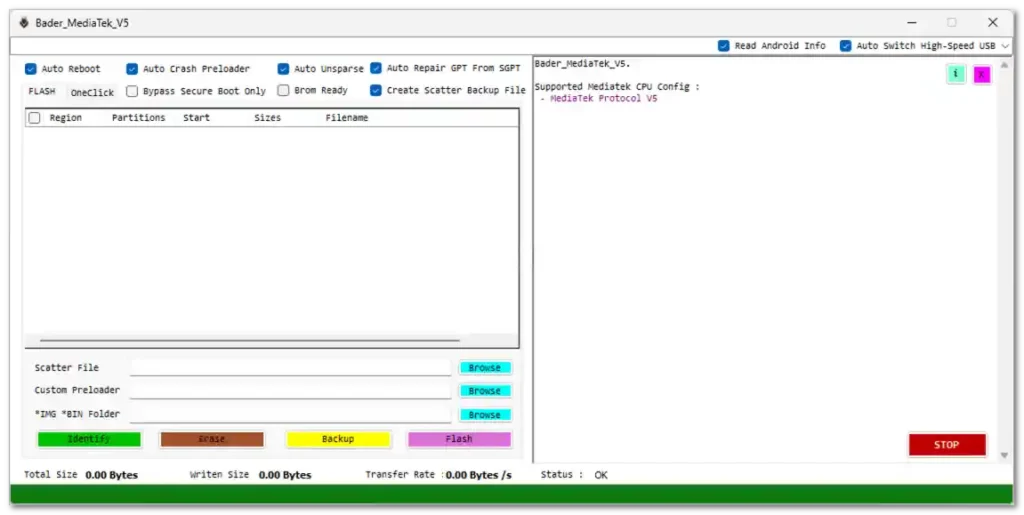Toggle the Auto Reboot checkbox
Viewport: 1024px width, 515px height.
click(32, 69)
